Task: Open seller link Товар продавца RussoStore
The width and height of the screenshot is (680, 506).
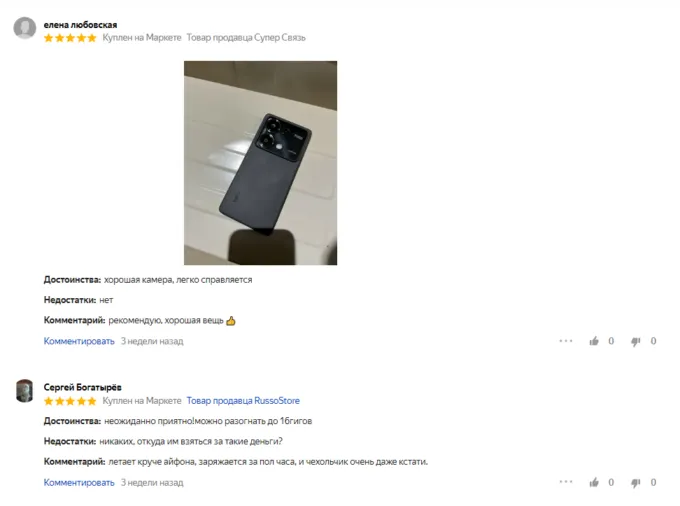Action: coord(243,401)
